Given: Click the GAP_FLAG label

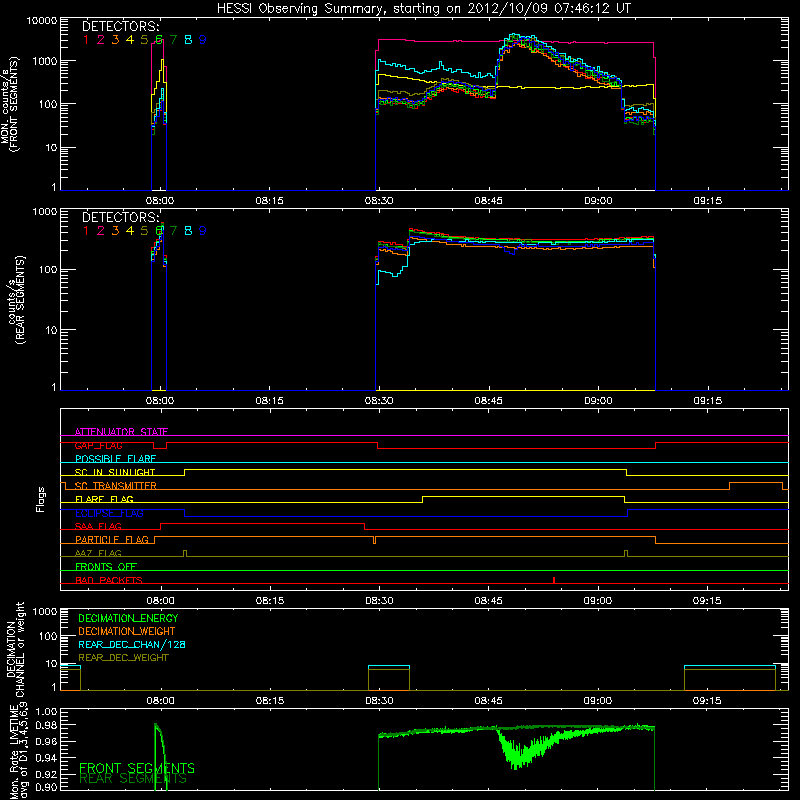Looking at the screenshot, I should [x=98, y=445].
